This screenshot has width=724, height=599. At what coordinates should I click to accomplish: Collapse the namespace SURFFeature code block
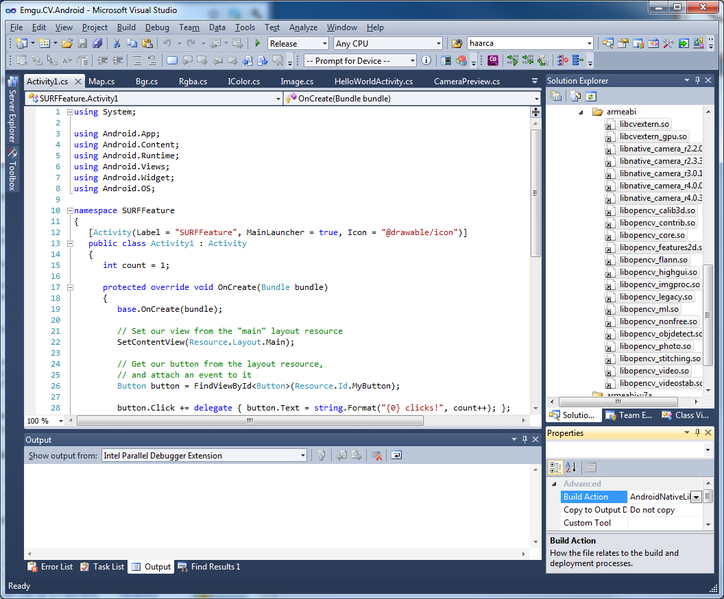pos(70,211)
